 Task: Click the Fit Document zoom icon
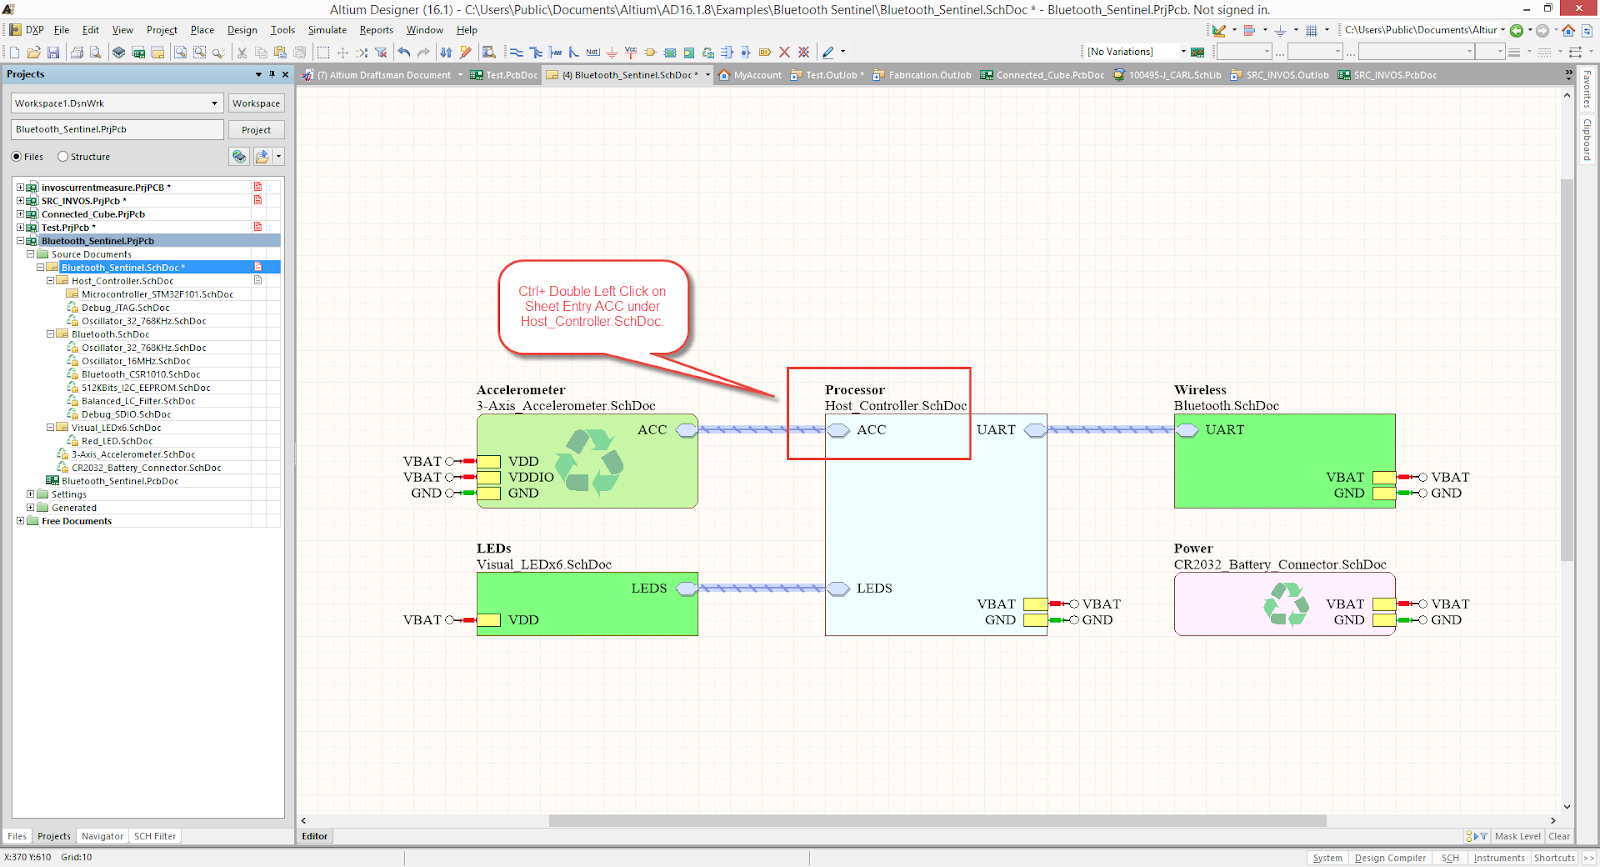(x=180, y=52)
